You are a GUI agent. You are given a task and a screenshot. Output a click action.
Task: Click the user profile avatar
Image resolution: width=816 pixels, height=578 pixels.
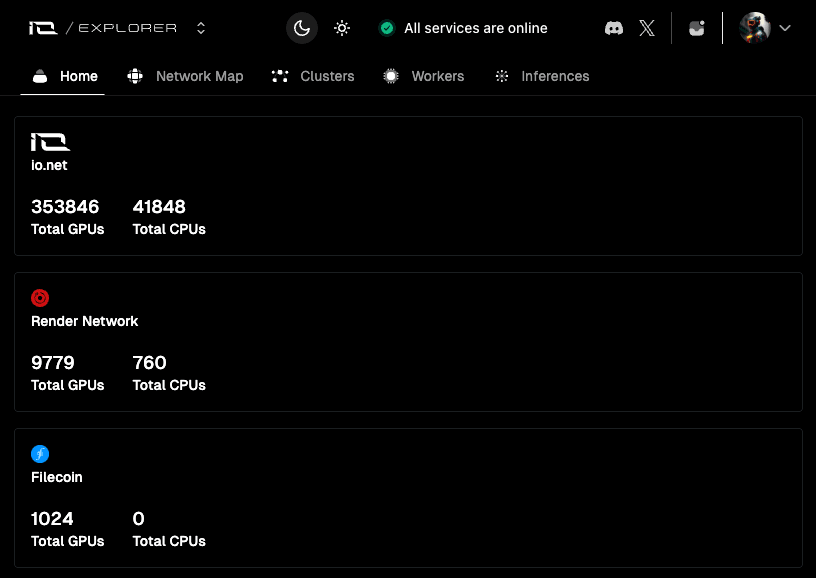point(754,28)
